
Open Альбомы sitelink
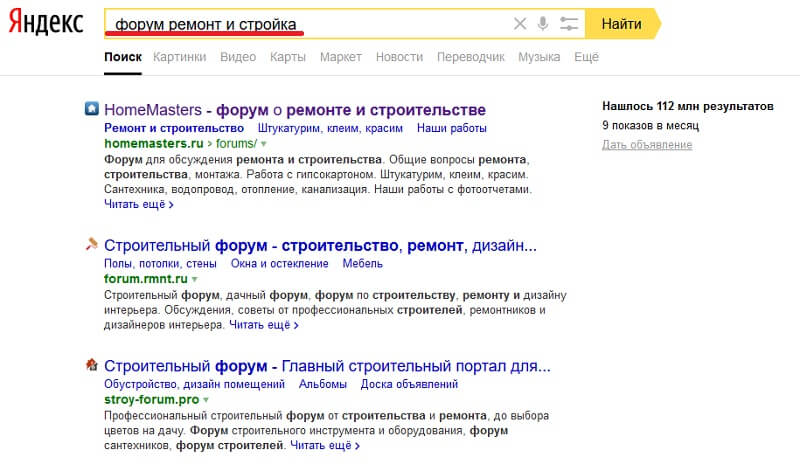pyautogui.click(x=322, y=384)
